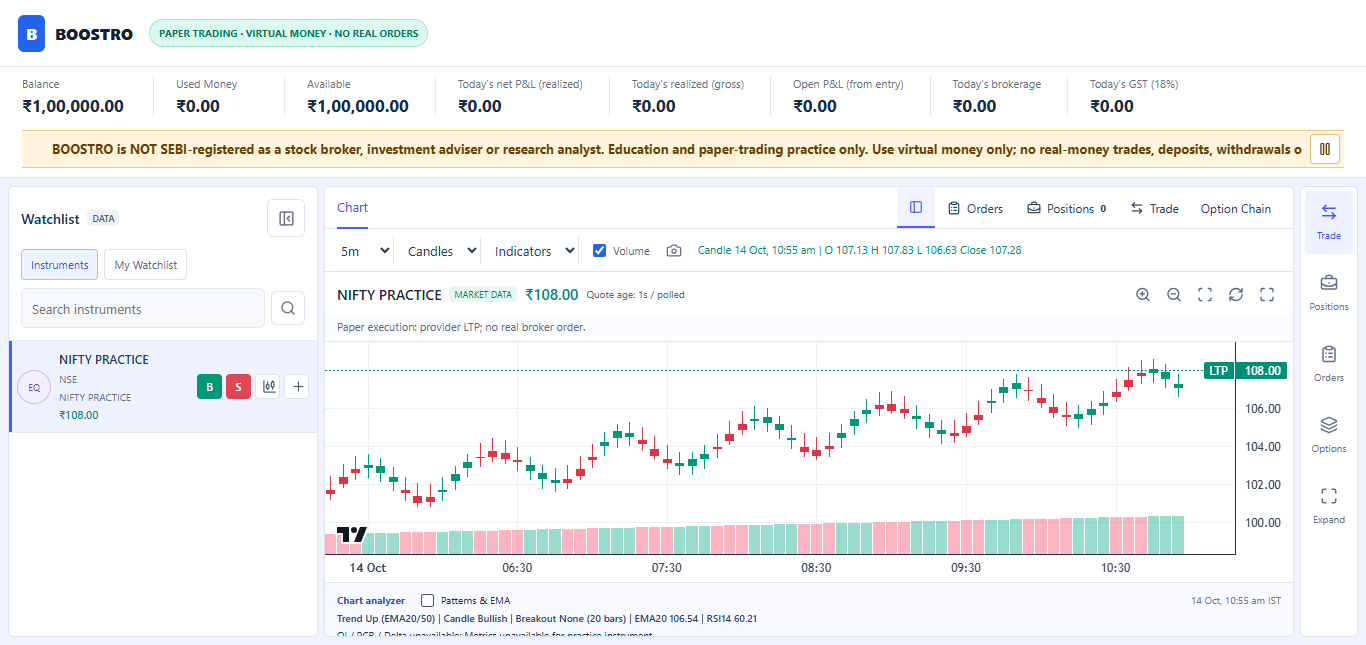Click the Used Money value
This screenshot has height=645, width=1366.
pos(198,106)
